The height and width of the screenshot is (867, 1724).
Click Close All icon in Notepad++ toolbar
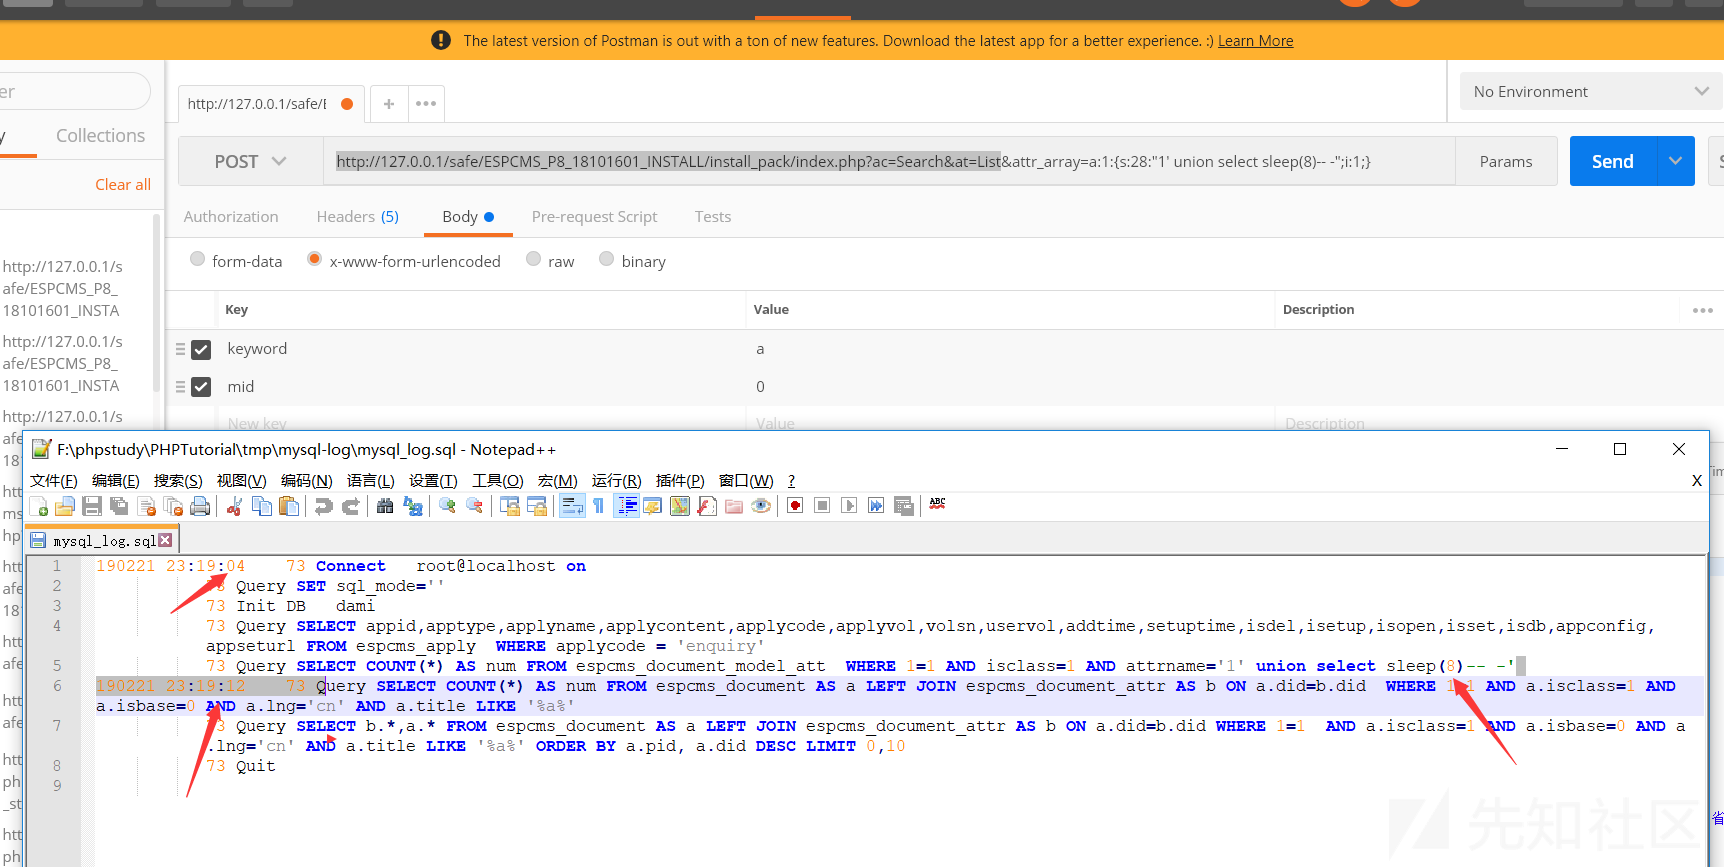[x=173, y=506]
